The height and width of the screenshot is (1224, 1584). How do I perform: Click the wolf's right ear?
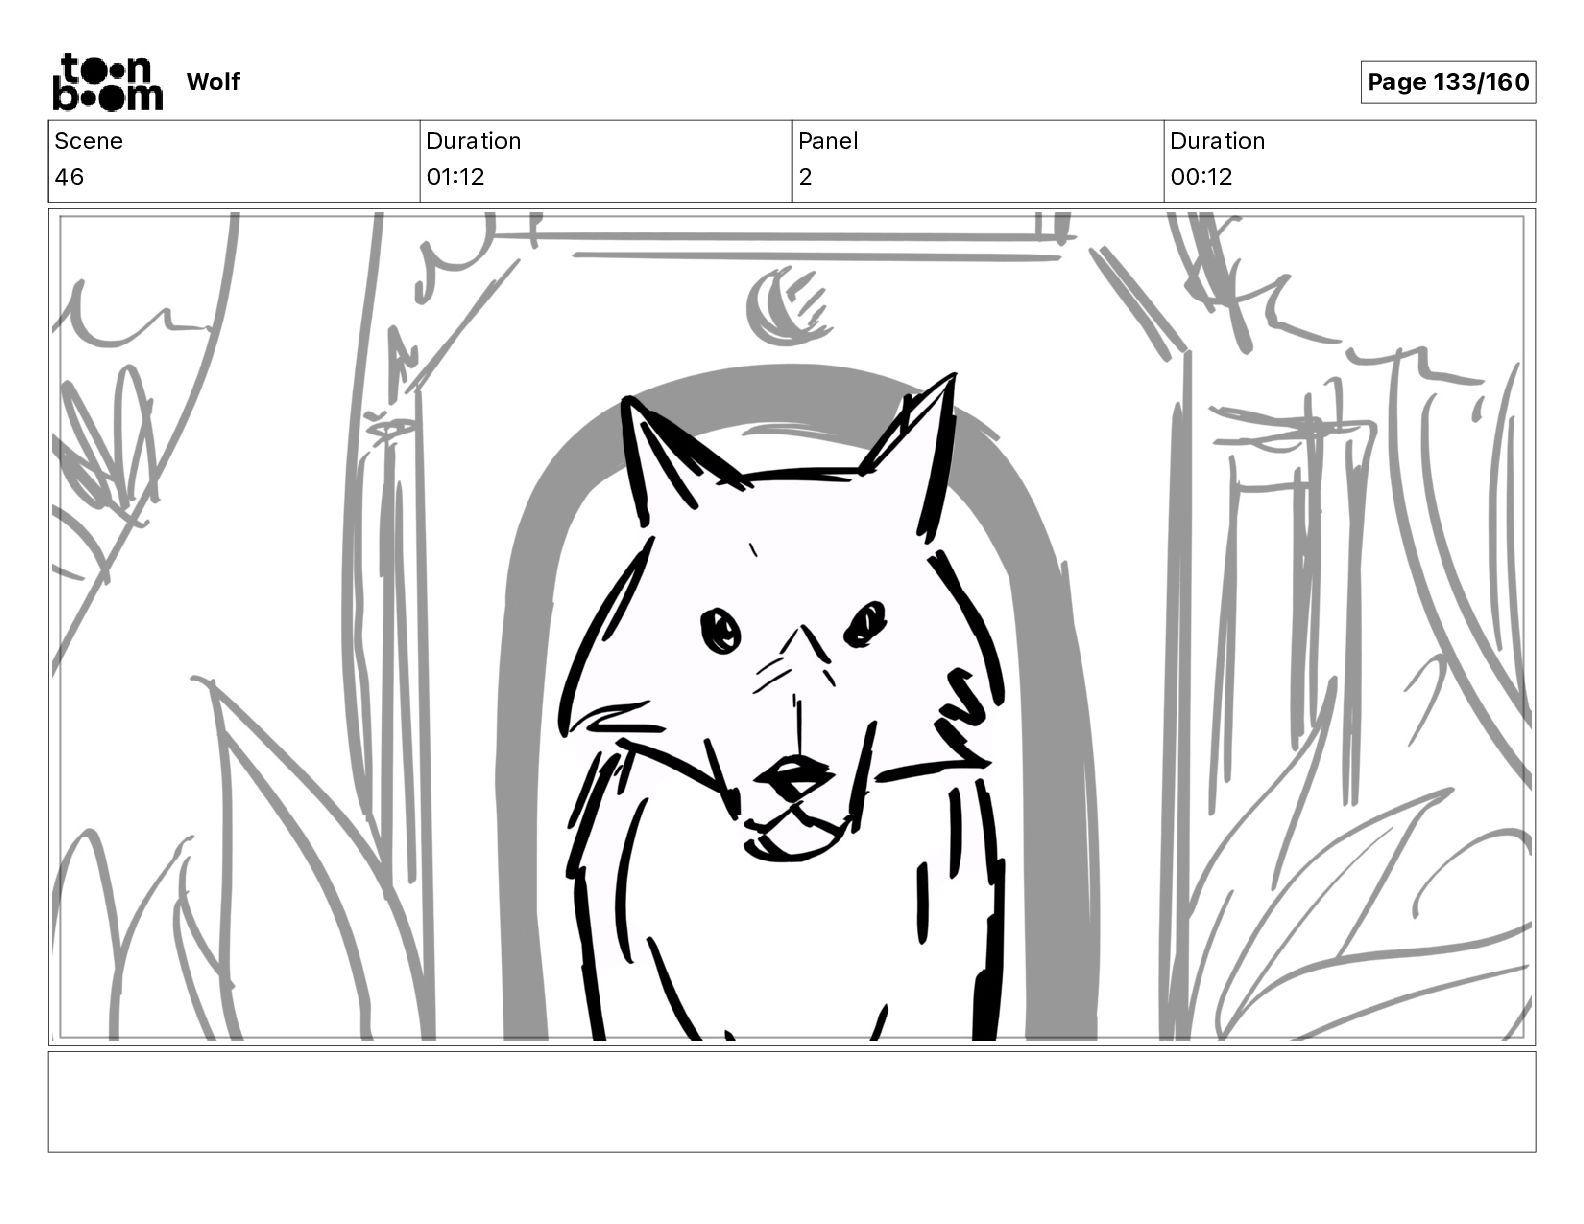click(x=912, y=440)
